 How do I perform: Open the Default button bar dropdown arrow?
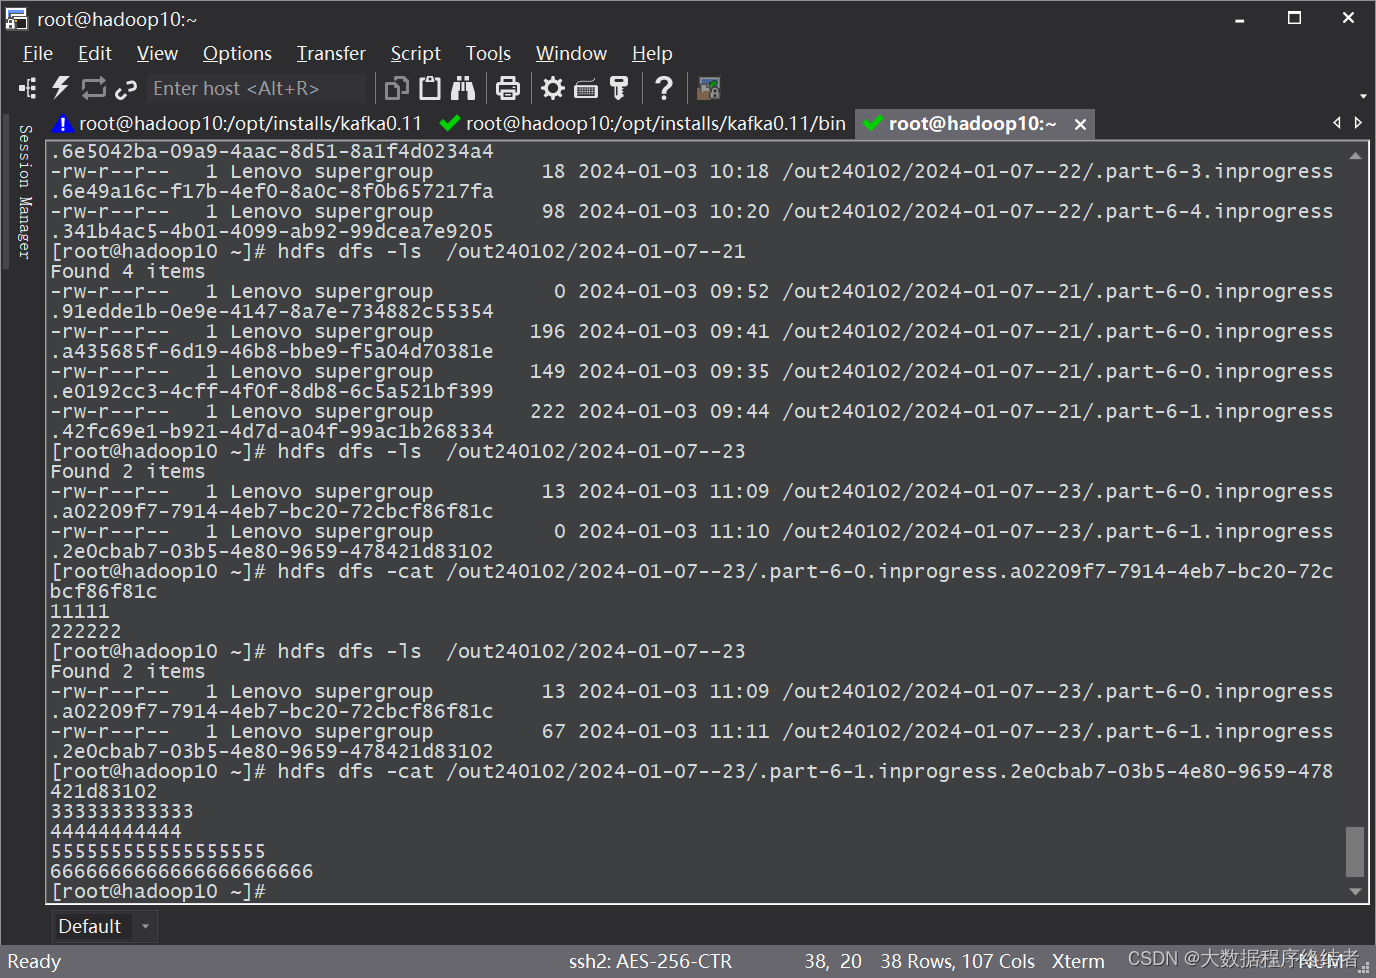tap(145, 926)
